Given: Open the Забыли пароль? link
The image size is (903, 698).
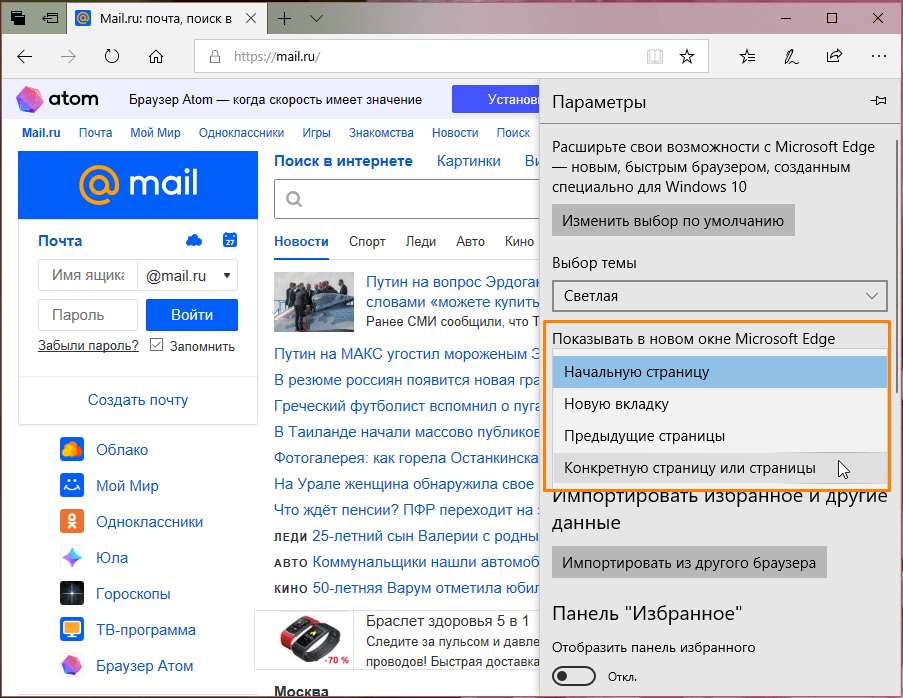Looking at the screenshot, I should click(88, 346).
